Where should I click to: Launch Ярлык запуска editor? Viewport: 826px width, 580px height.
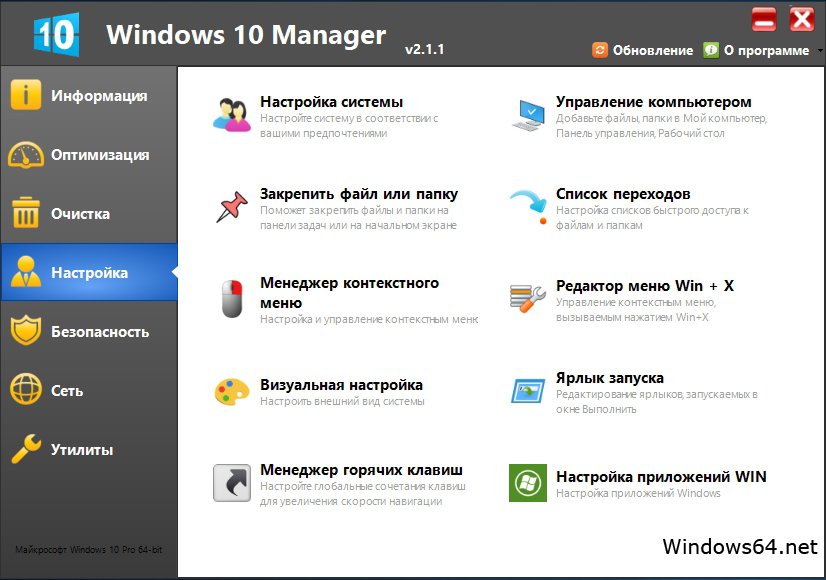pyautogui.click(x=609, y=378)
